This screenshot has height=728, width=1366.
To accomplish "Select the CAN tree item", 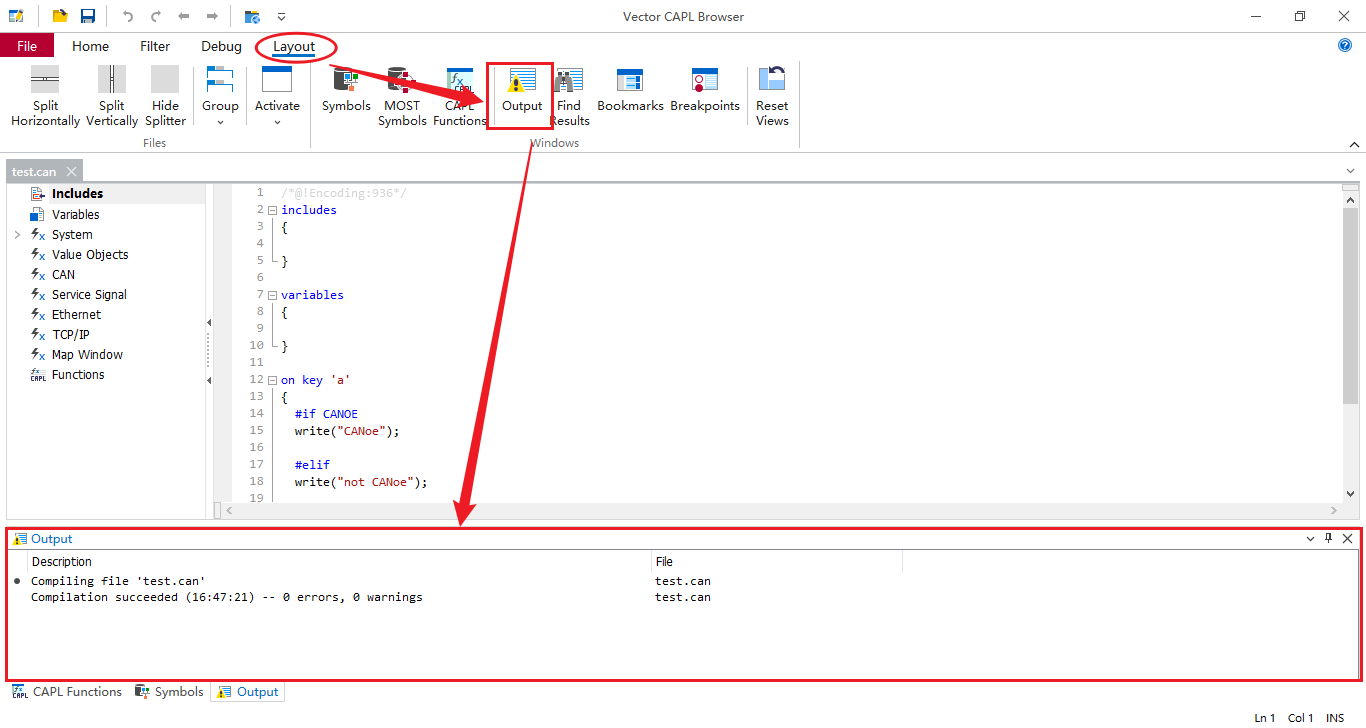I will [63, 274].
